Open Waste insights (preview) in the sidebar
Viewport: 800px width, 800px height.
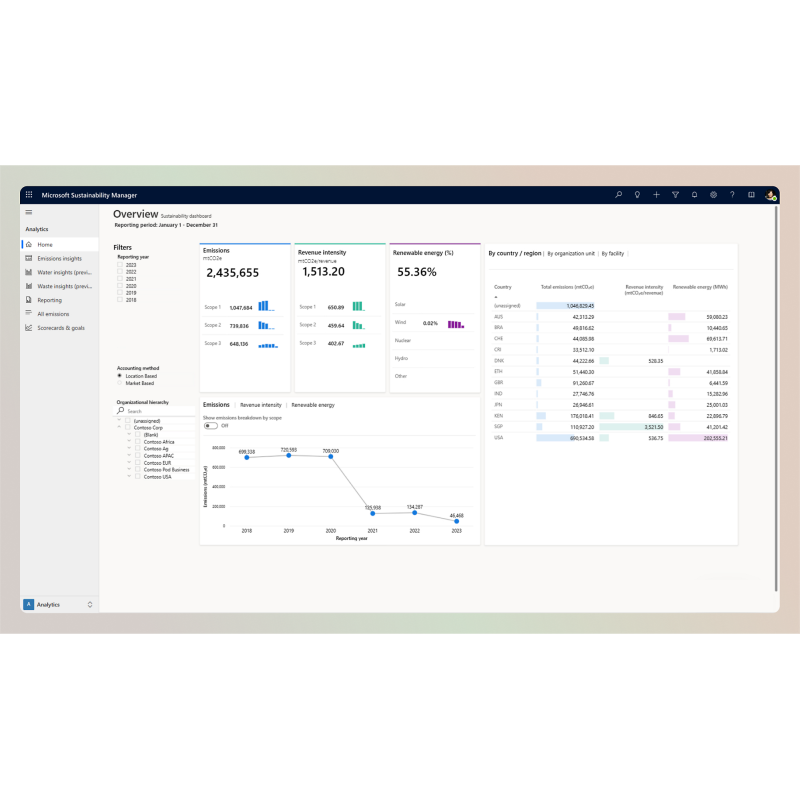click(x=60, y=286)
